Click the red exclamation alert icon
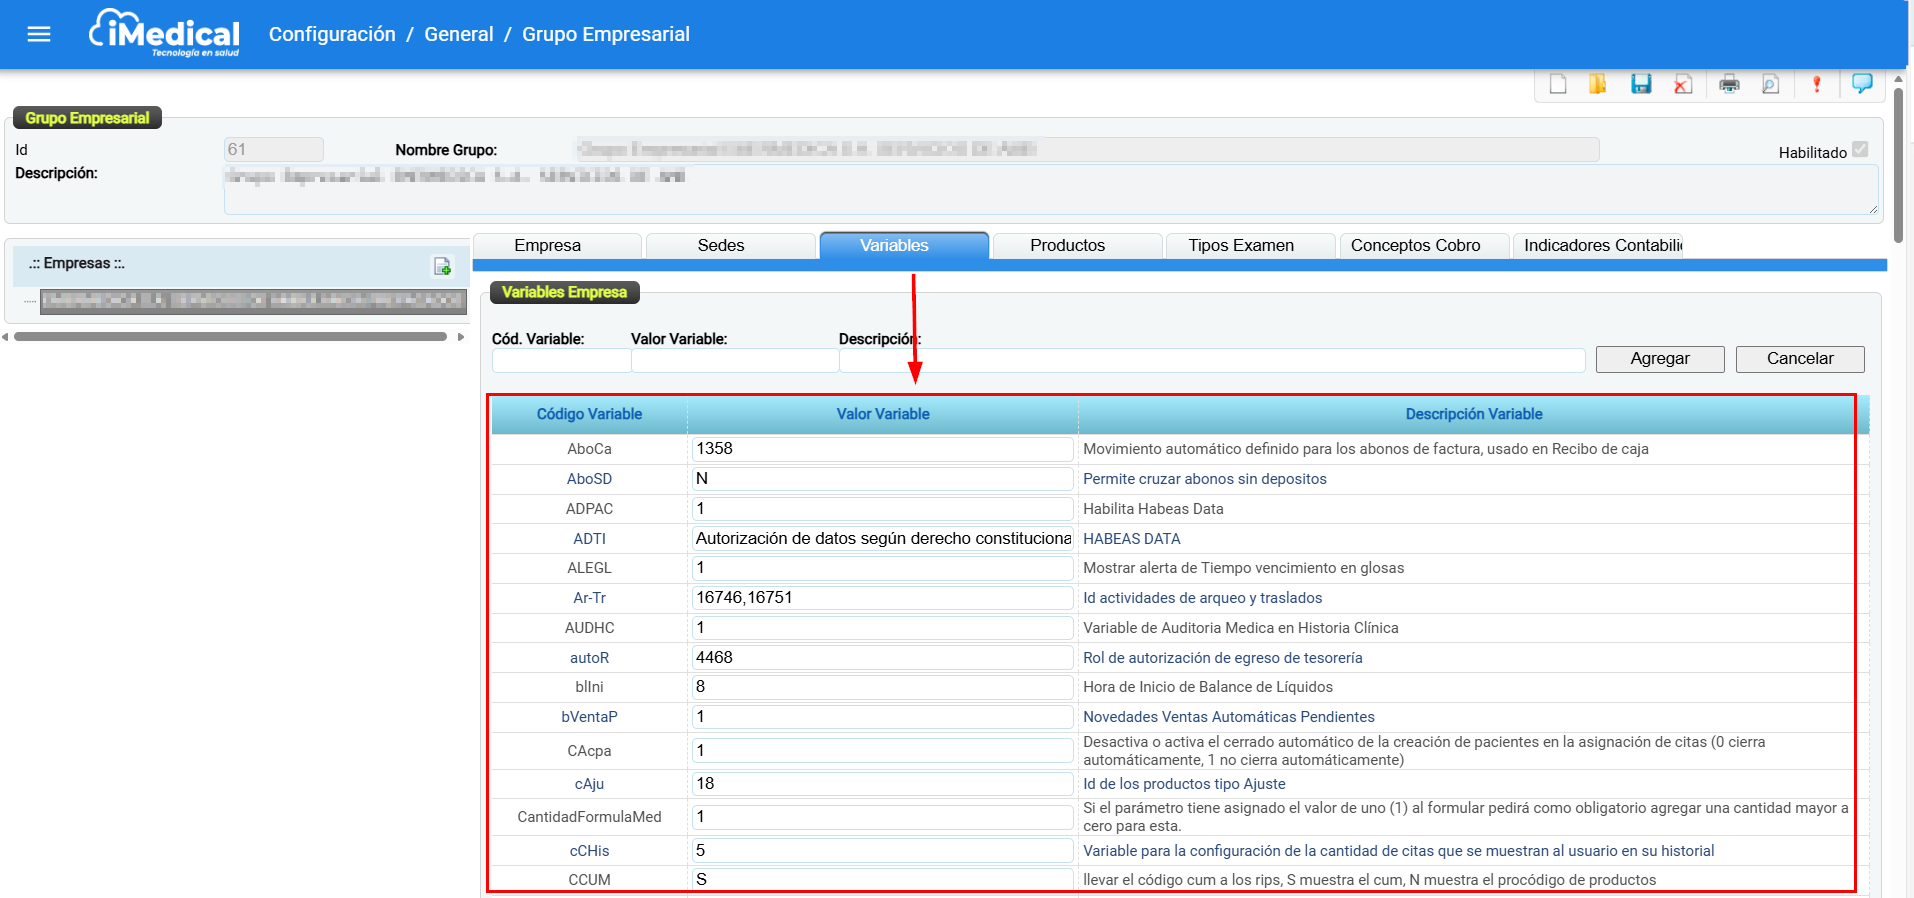The height and width of the screenshot is (898, 1914). coord(1817,84)
